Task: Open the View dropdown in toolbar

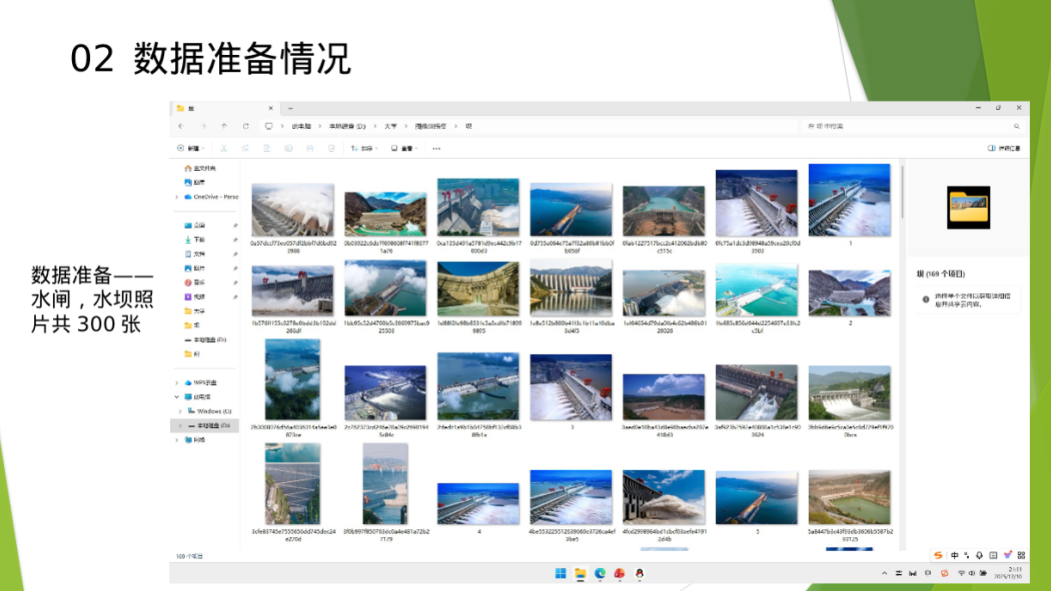Action: point(403,148)
